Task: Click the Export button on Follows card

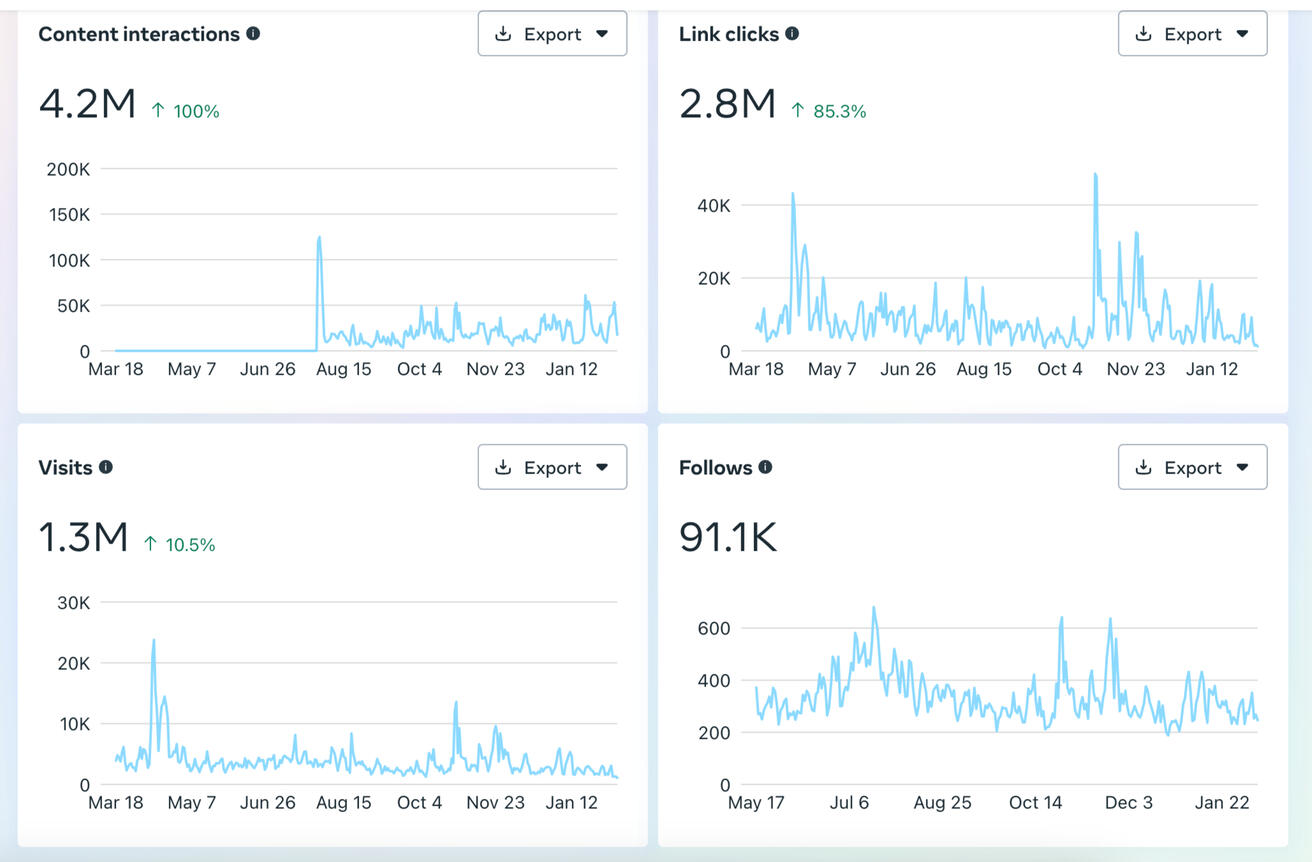Action: (x=1192, y=466)
